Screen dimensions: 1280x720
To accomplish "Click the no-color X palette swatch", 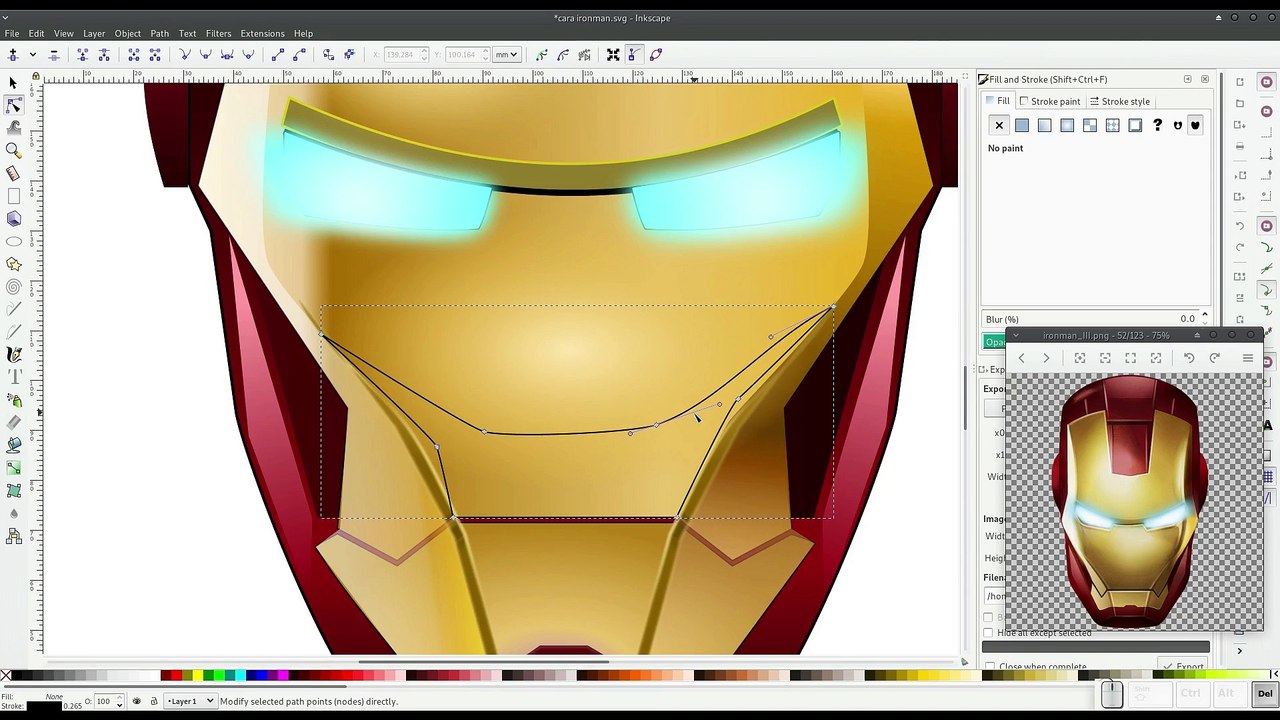I will (6, 676).
